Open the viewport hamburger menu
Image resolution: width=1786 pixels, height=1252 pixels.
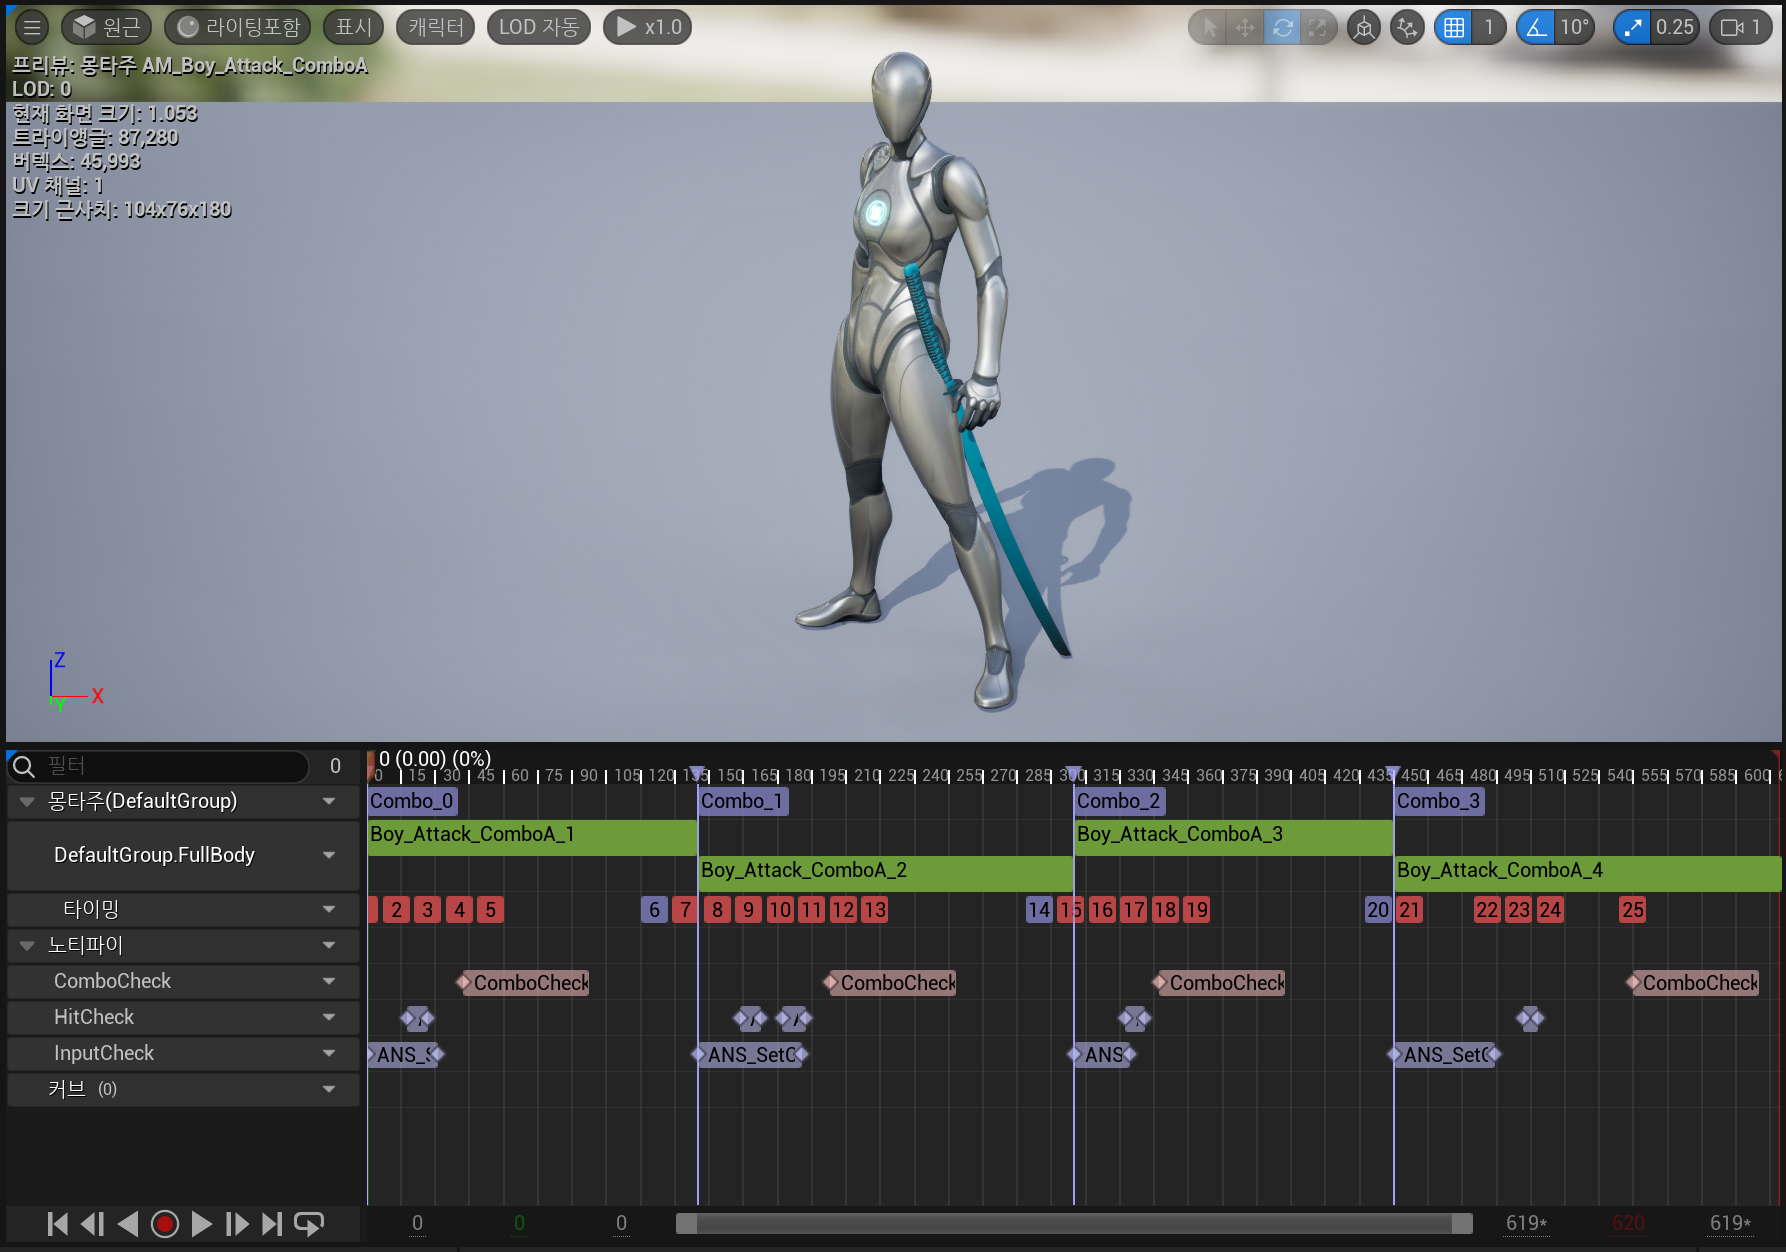pos(32,27)
